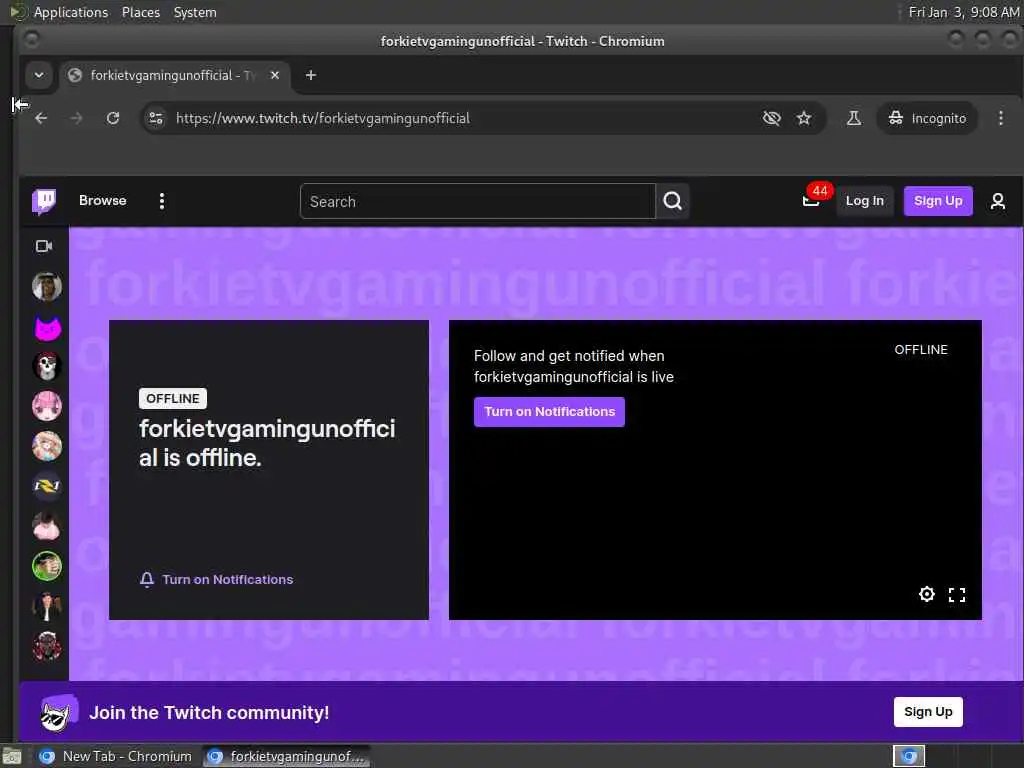Click Sign Up in the bottom banner
This screenshot has width=1024, height=768.
[928, 712]
